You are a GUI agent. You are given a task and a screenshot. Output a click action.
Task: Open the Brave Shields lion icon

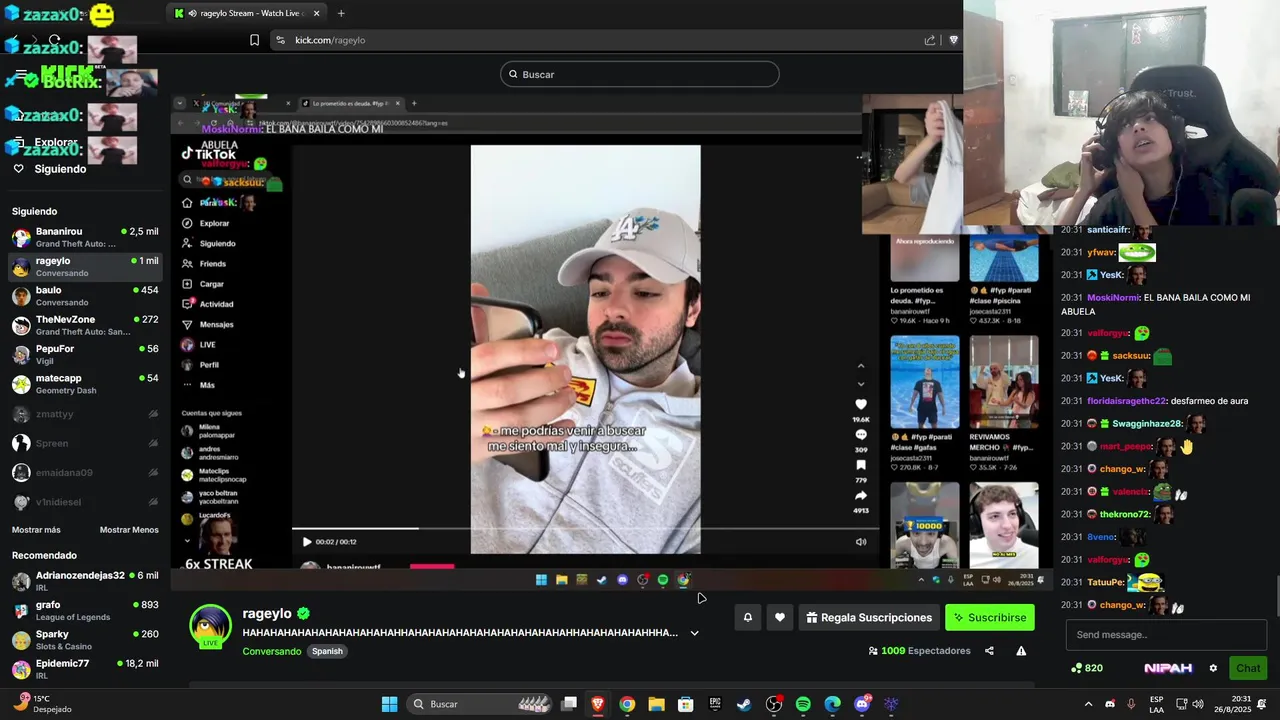pos(953,40)
